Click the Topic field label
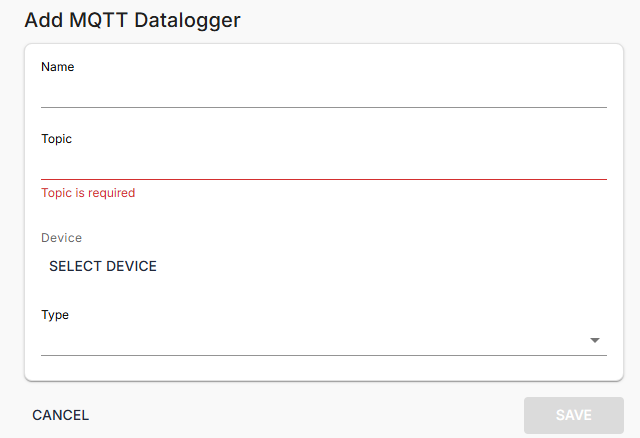This screenshot has width=640, height=438. coord(57,139)
